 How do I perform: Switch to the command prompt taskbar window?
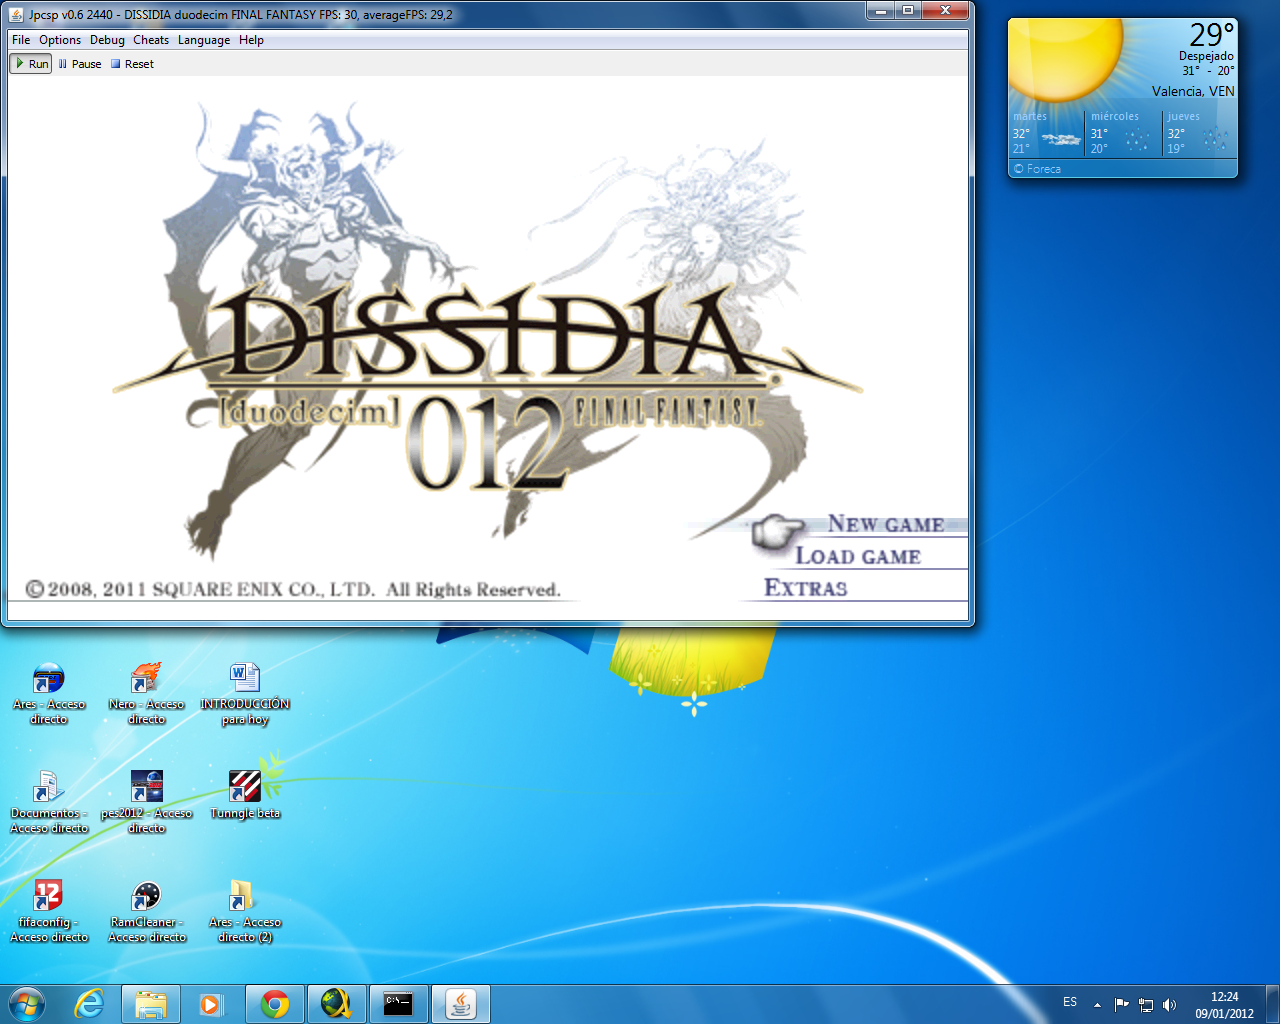pyautogui.click(x=399, y=1004)
